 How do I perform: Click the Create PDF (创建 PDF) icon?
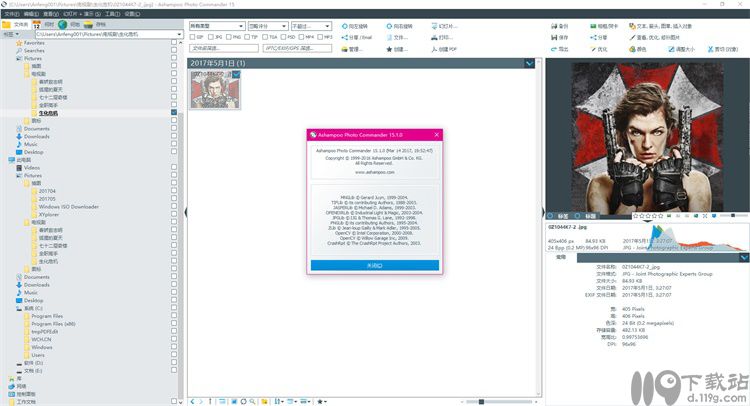(434, 49)
